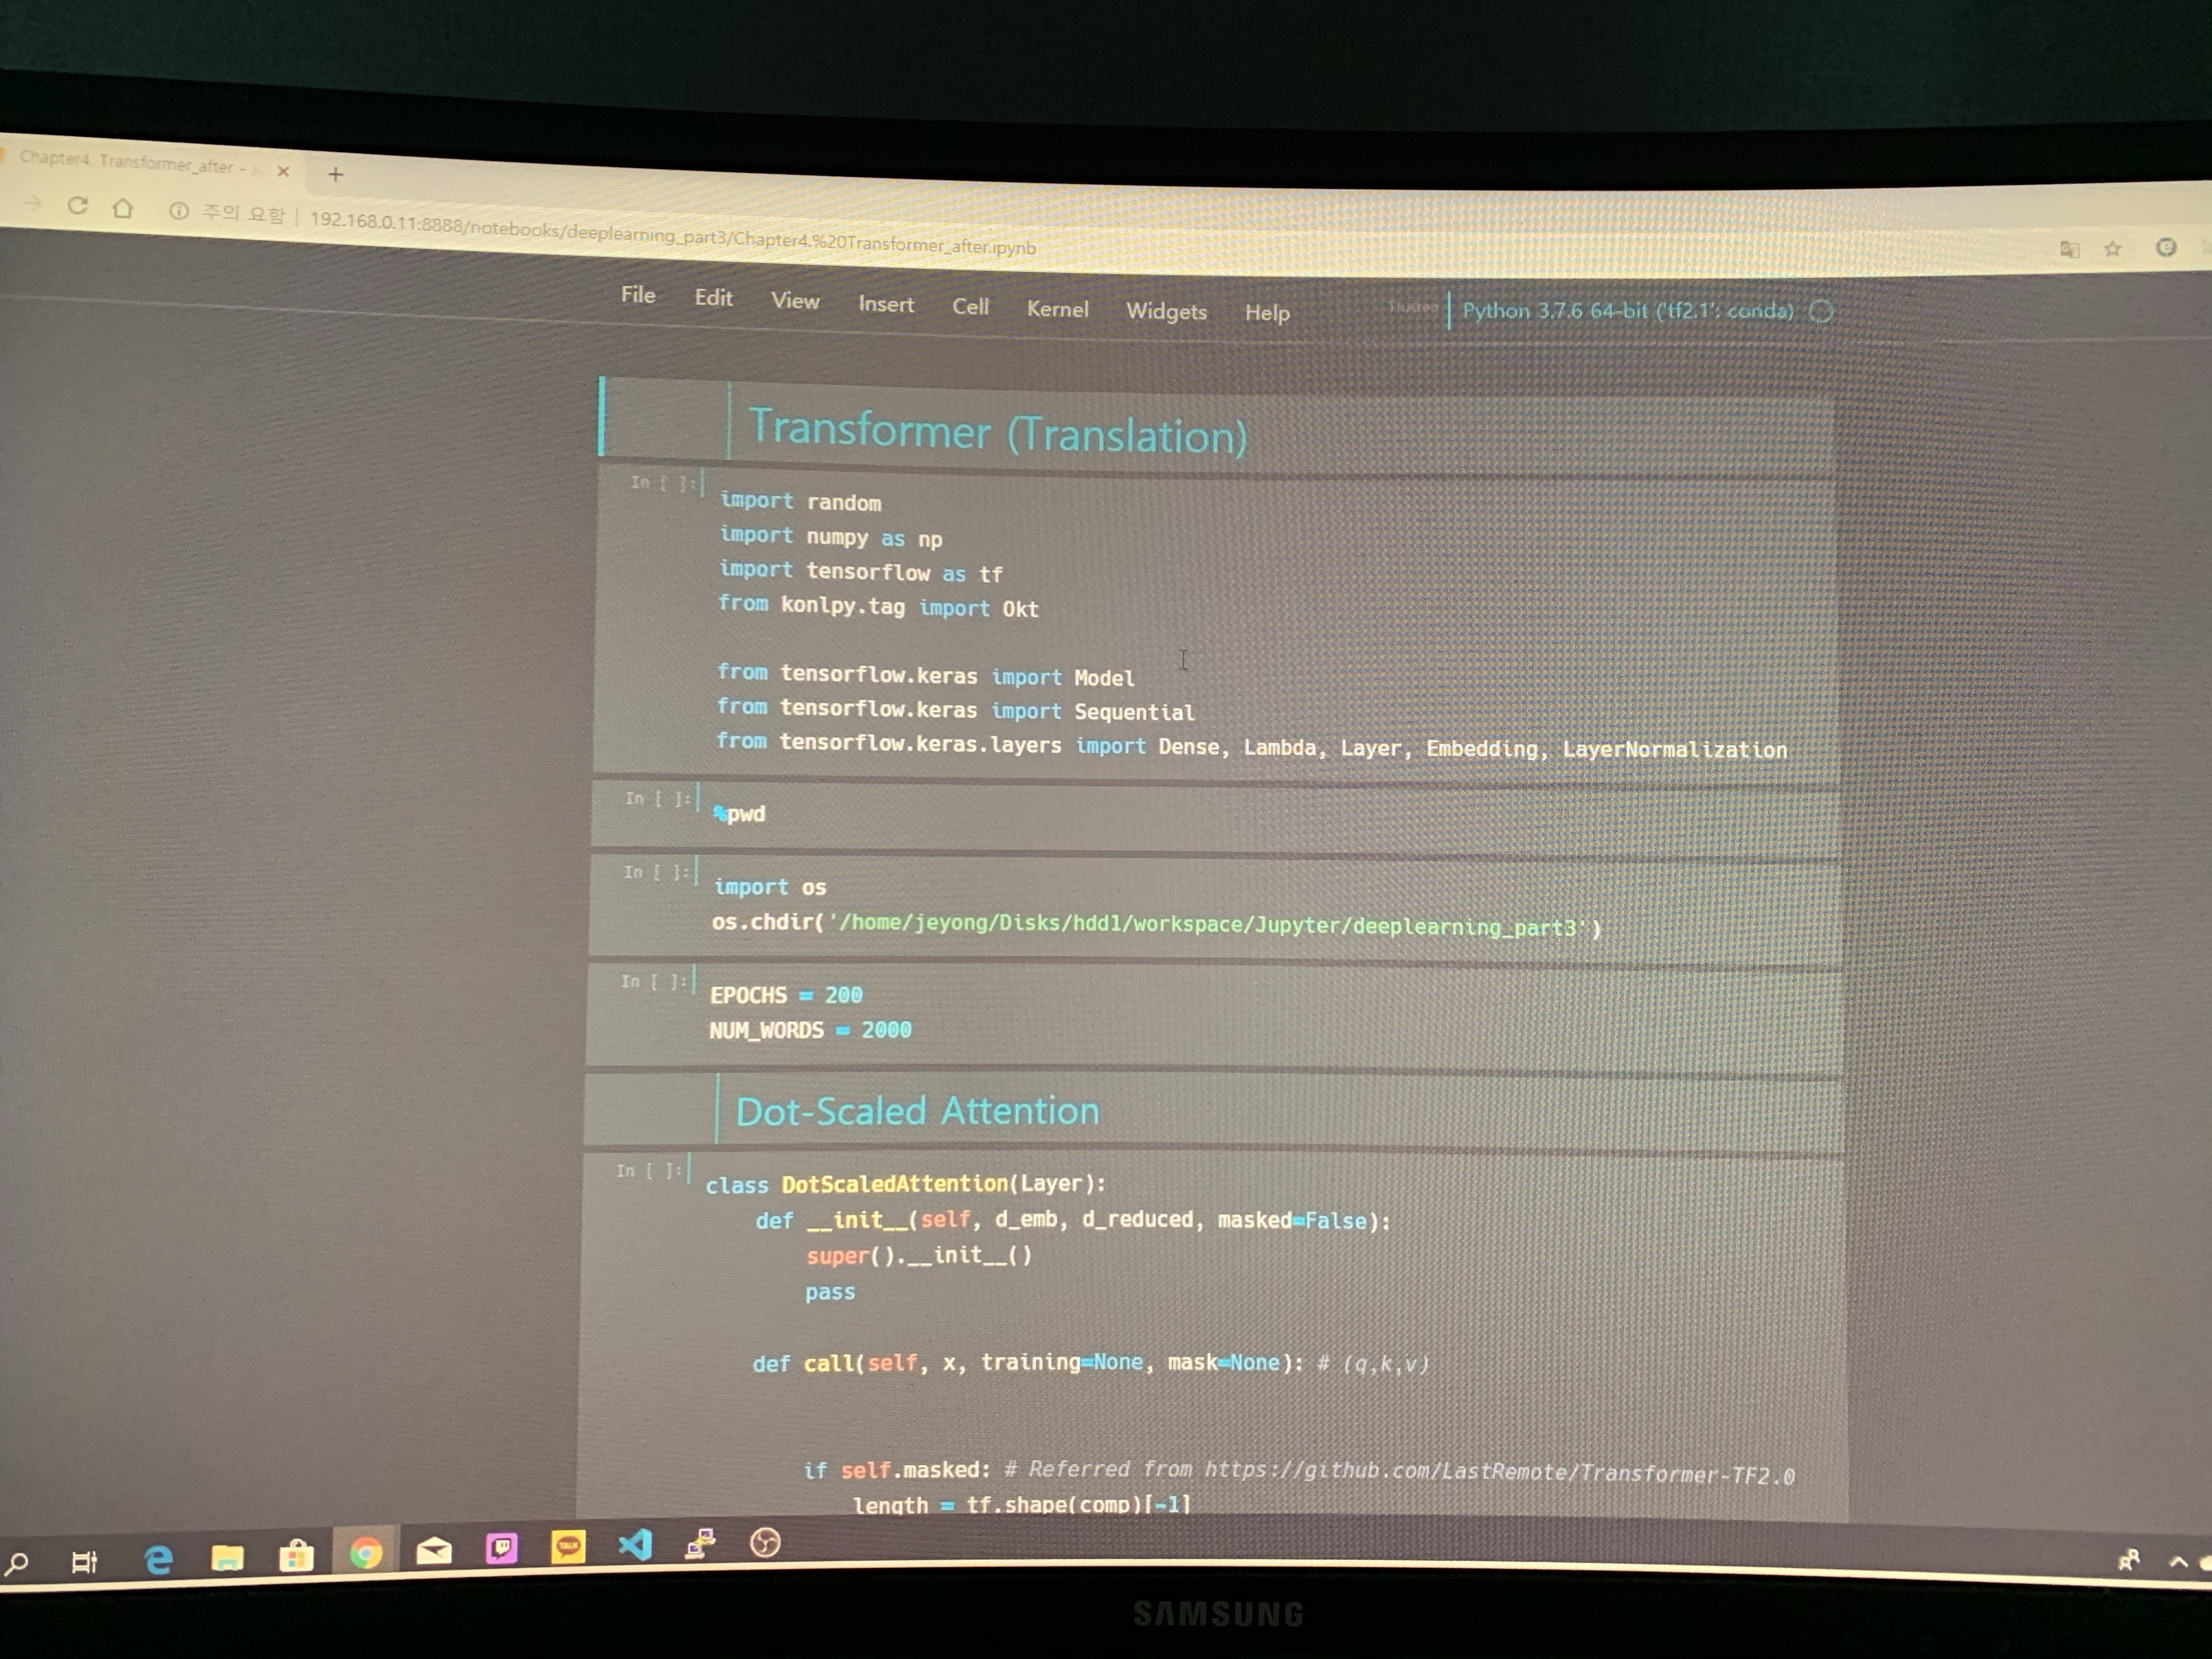Open the File menu
This screenshot has height=1659, width=2212.
pyautogui.click(x=638, y=295)
